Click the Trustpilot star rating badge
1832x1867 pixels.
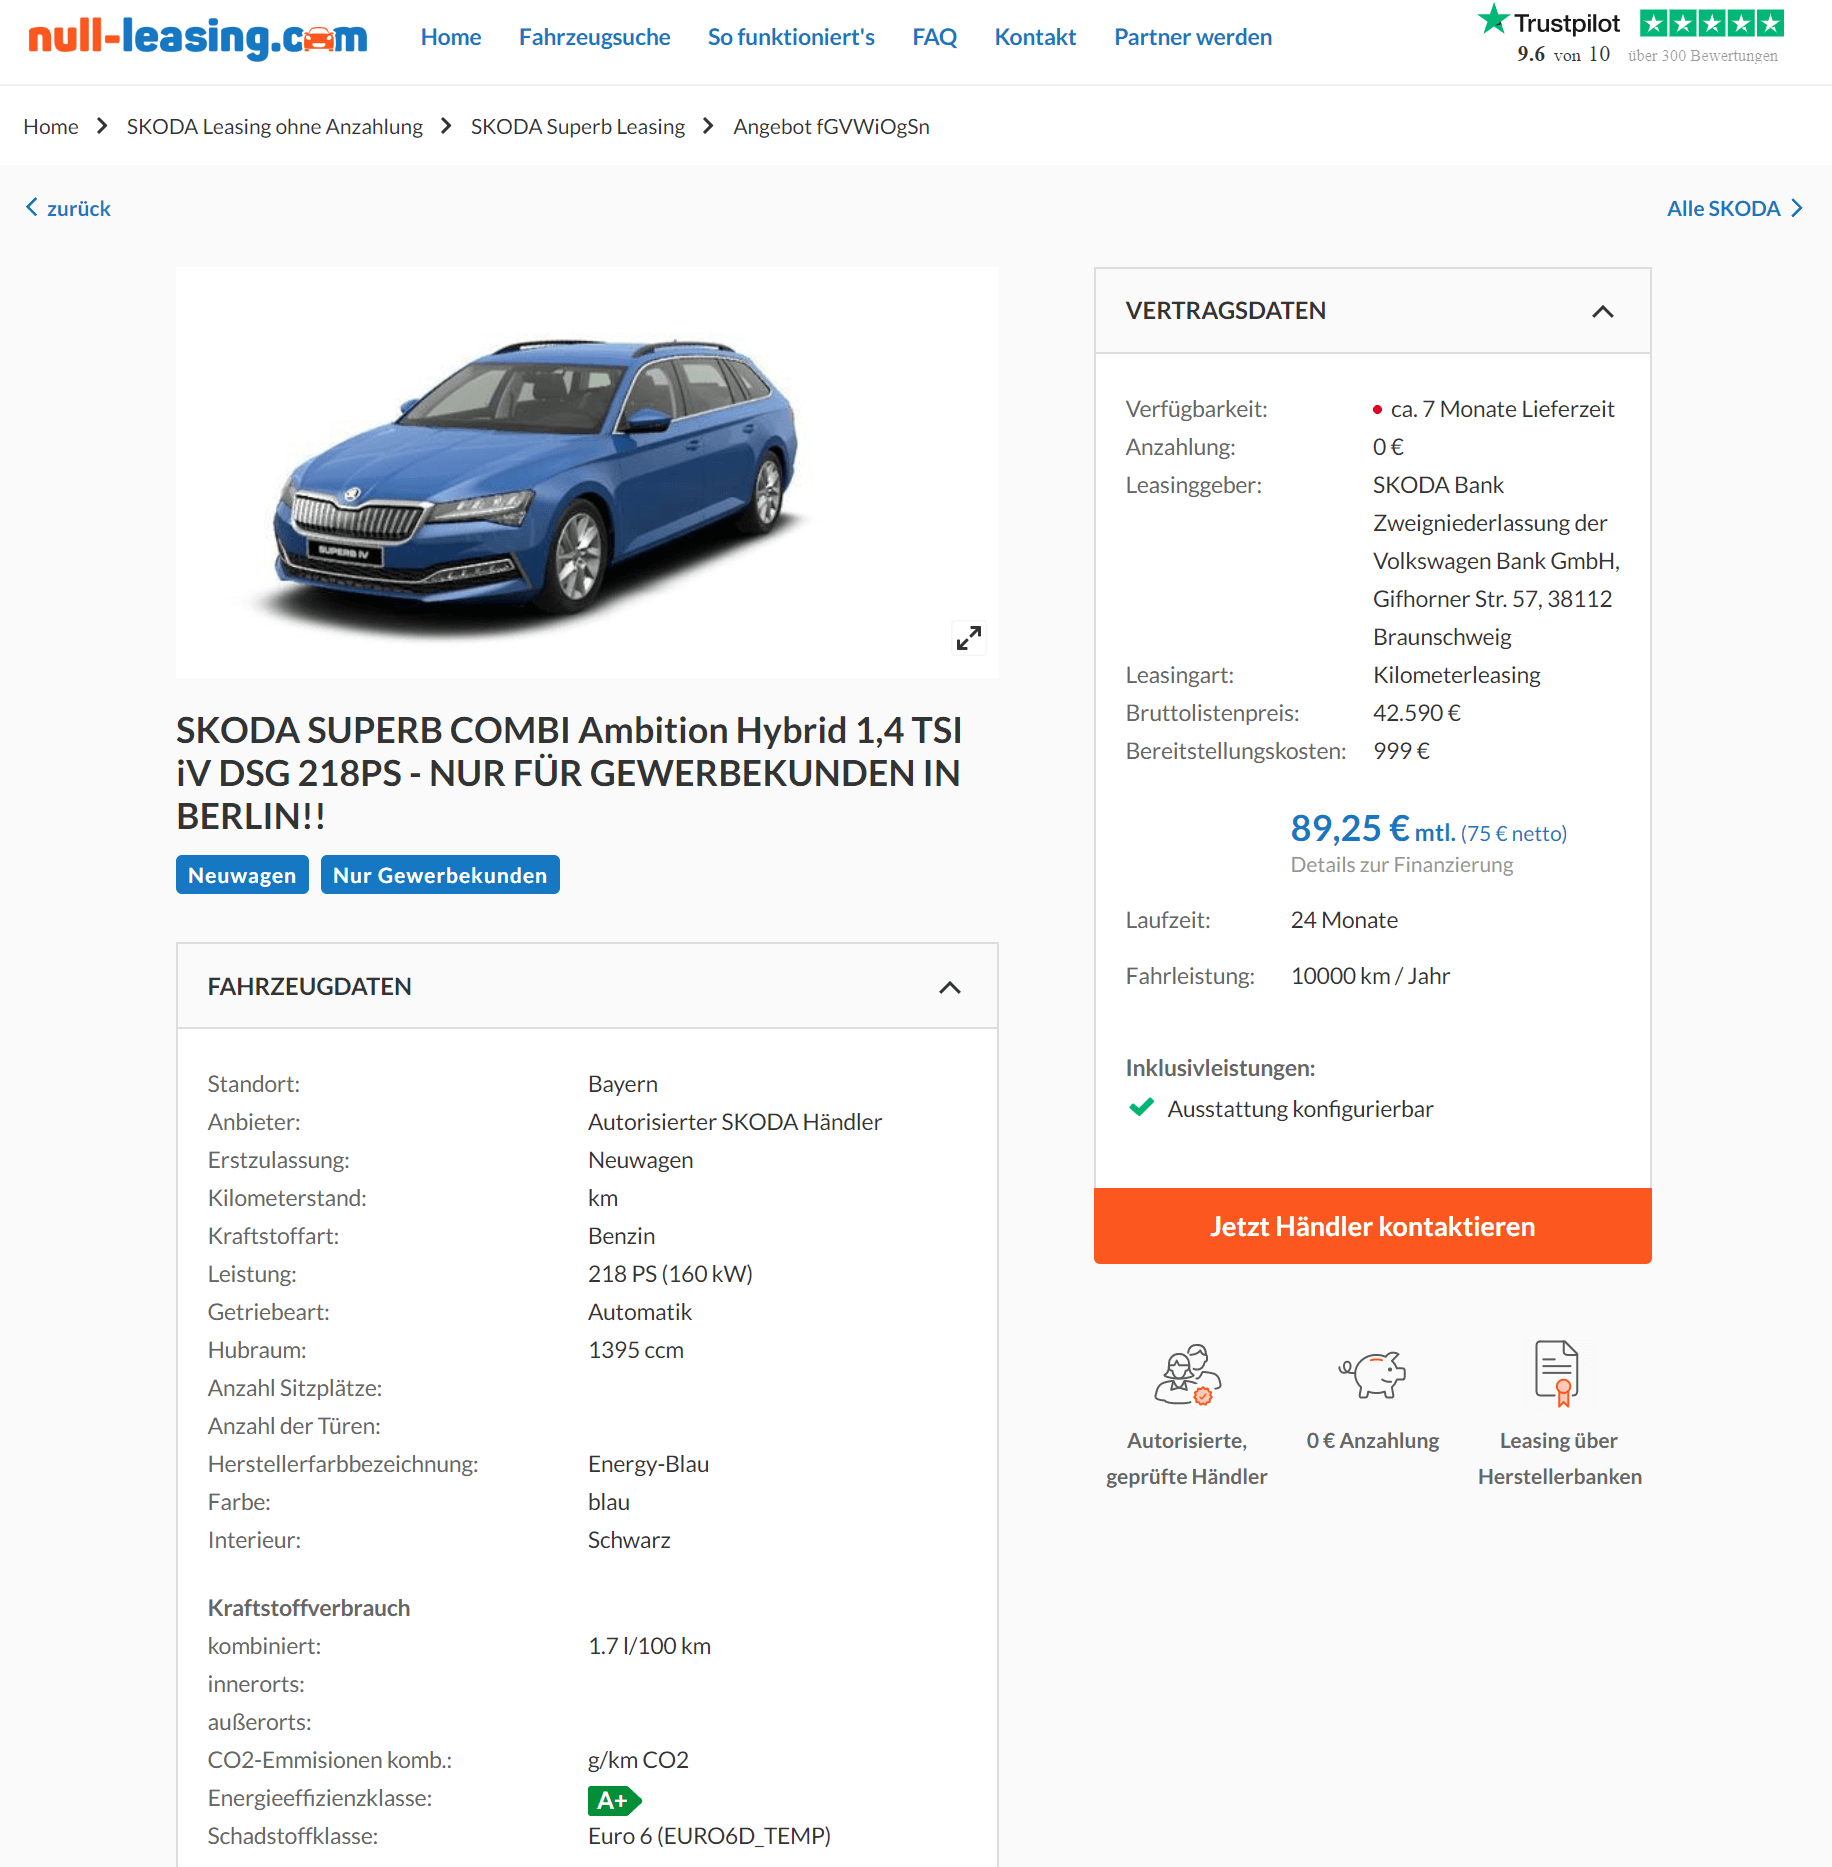(x=1711, y=23)
